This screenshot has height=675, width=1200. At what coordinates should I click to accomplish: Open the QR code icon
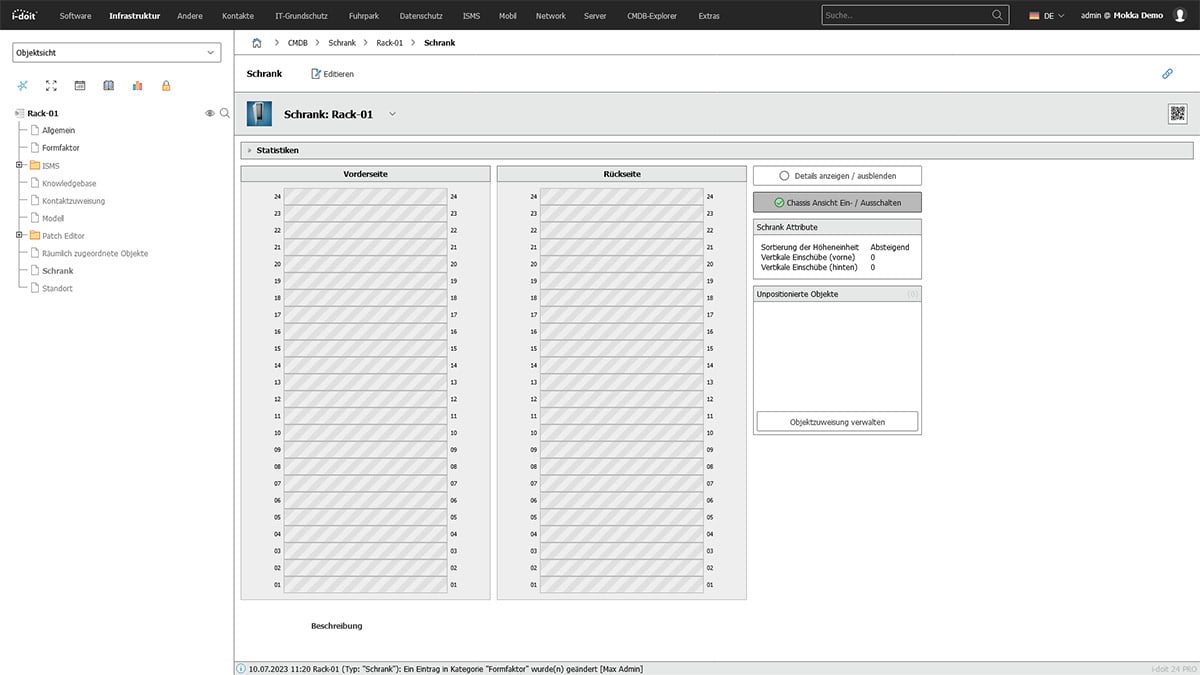1177,114
